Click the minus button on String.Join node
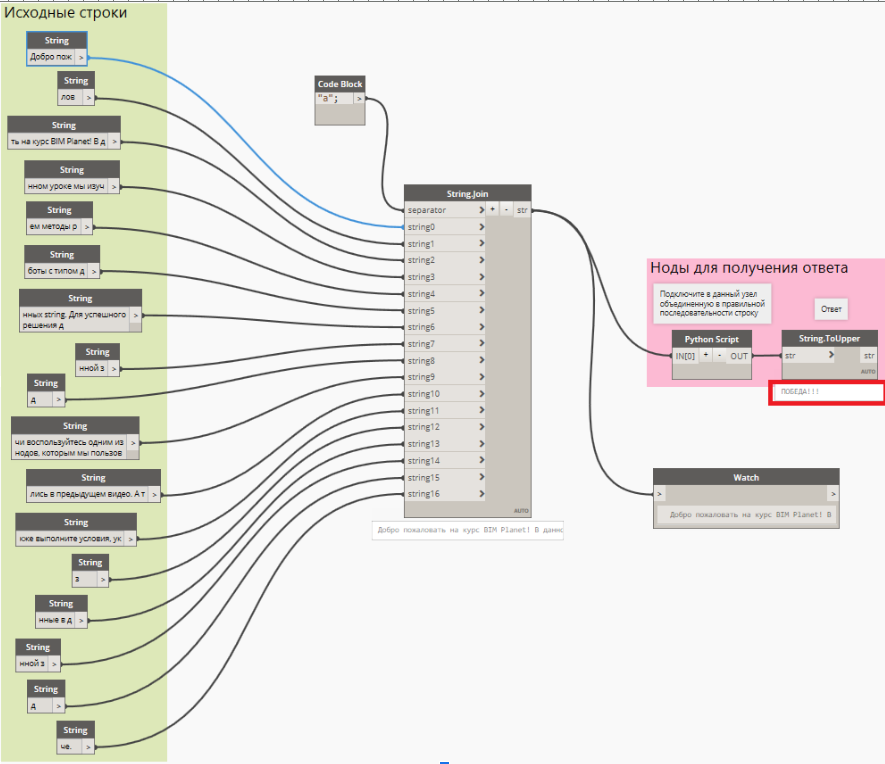This screenshot has width=885, height=764. point(506,210)
